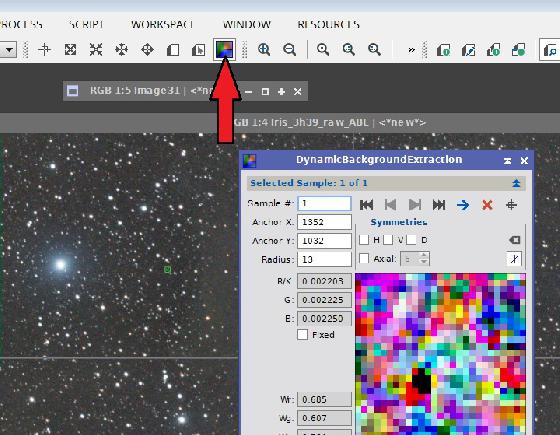Click the G value 0.002225 field

[325, 300]
